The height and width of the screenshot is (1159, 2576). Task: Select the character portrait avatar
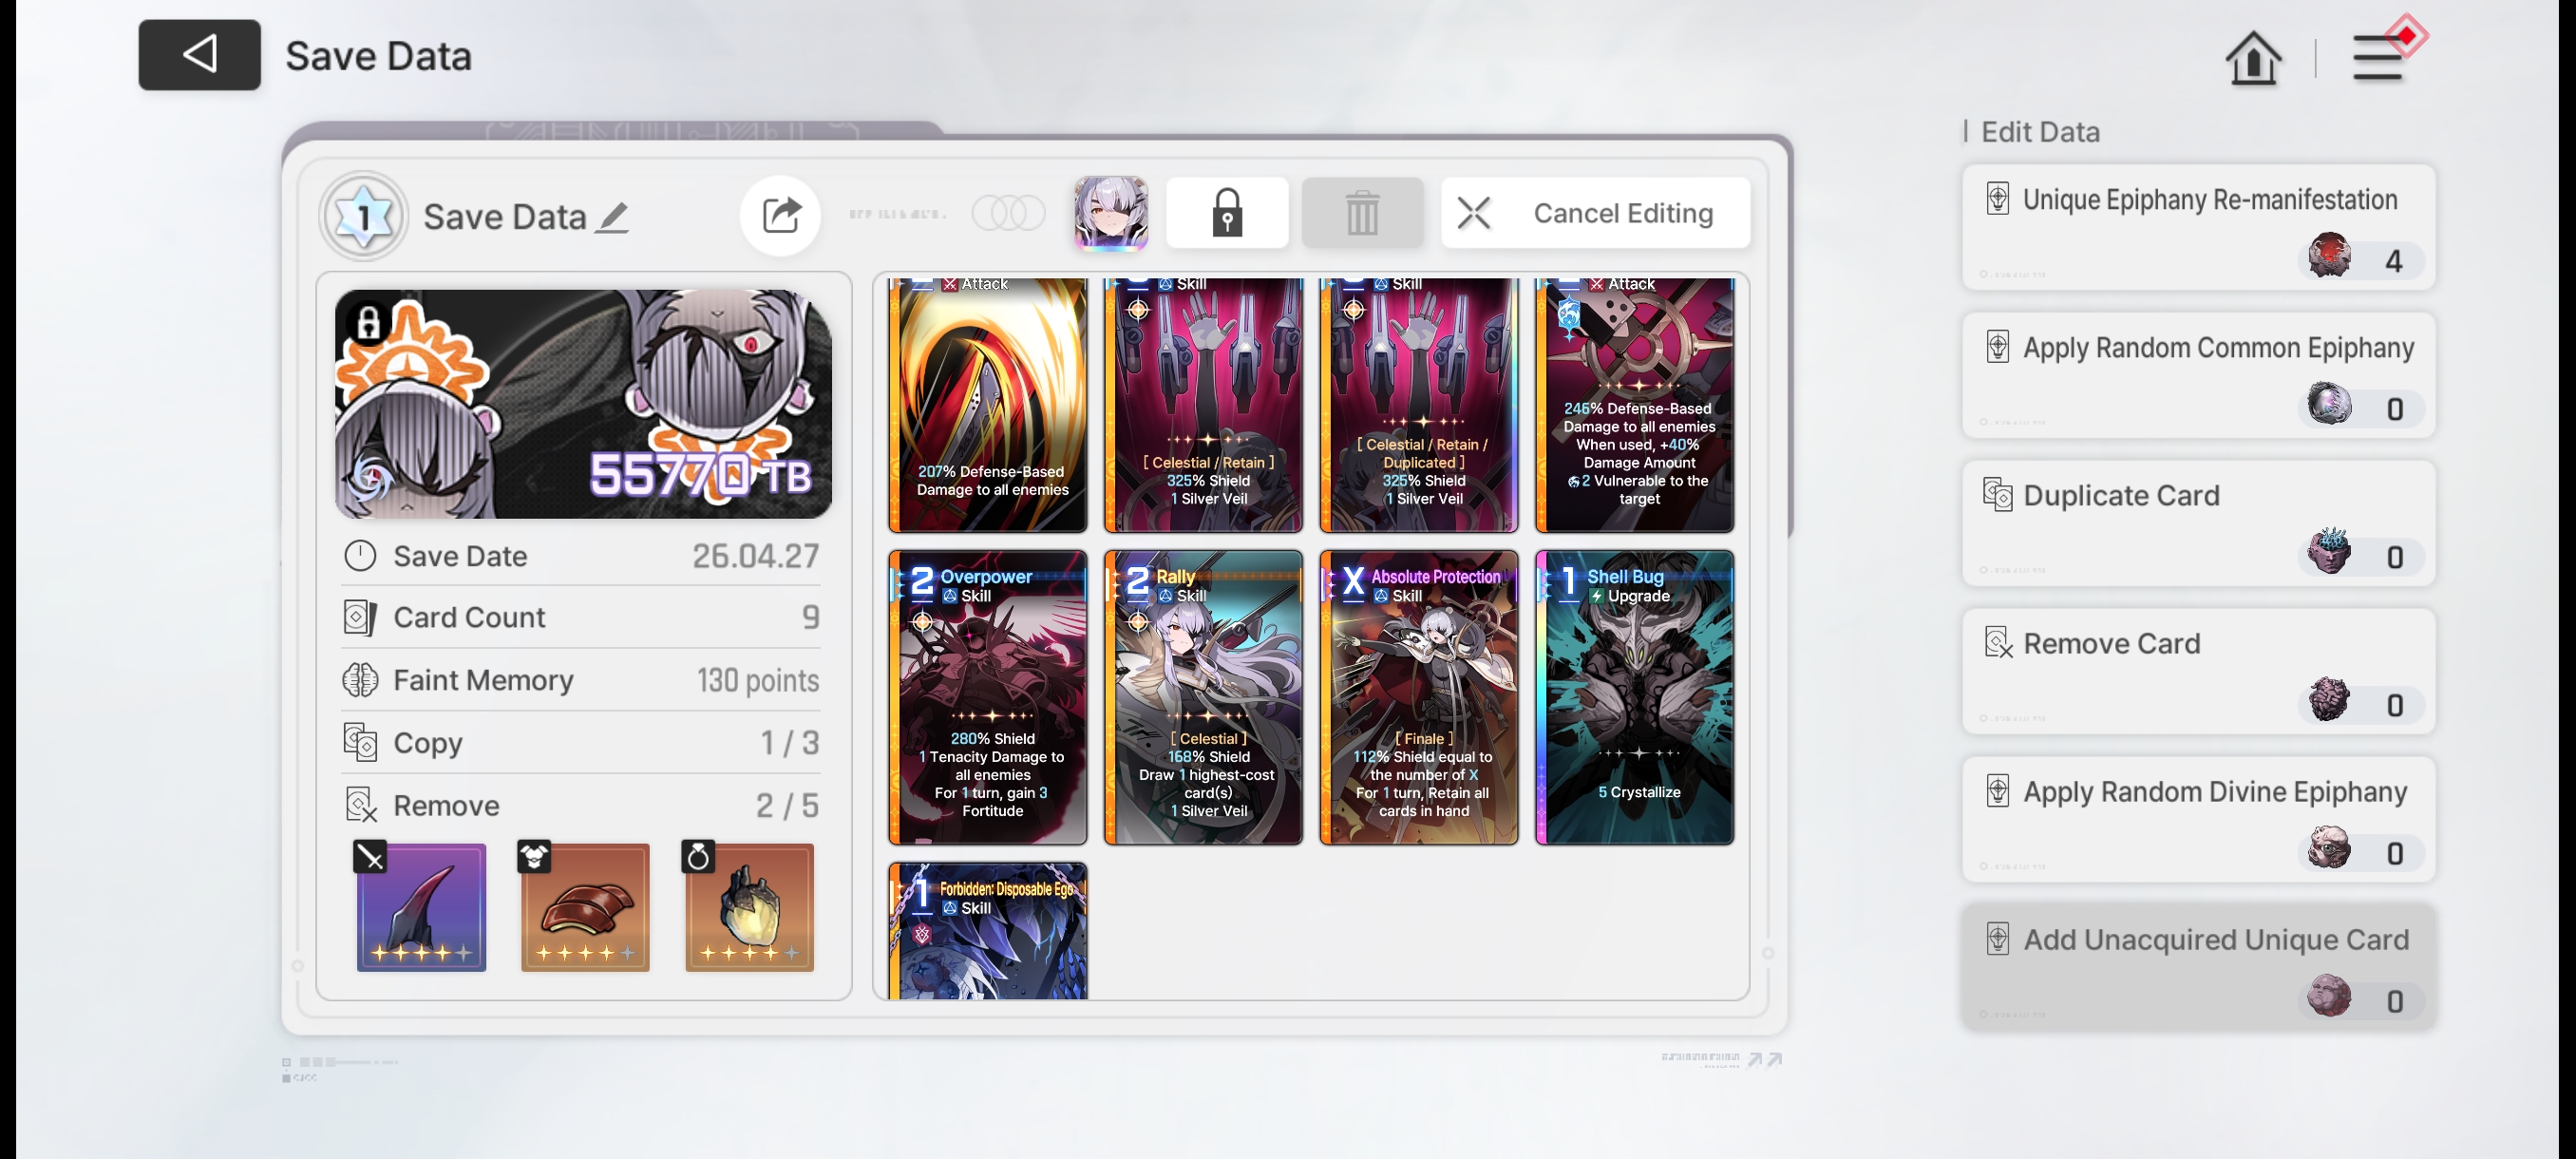(x=1110, y=212)
